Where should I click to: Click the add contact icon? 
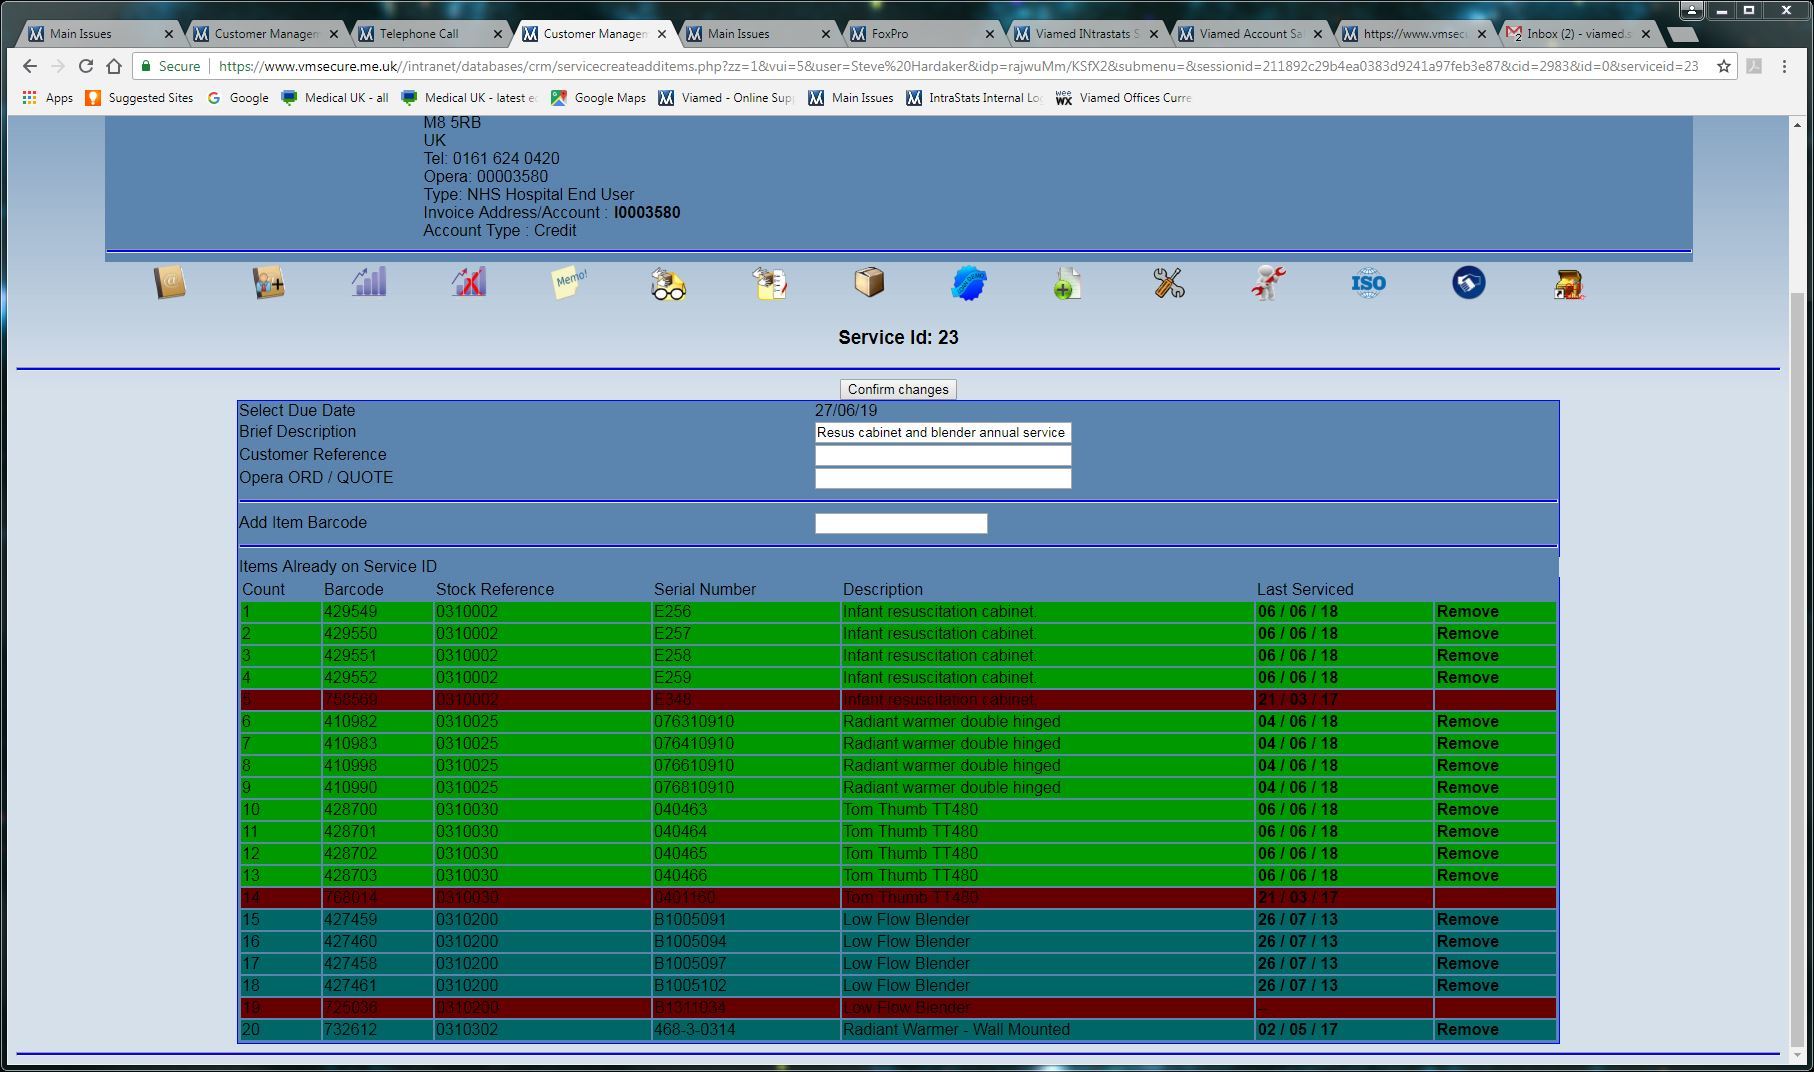268,283
